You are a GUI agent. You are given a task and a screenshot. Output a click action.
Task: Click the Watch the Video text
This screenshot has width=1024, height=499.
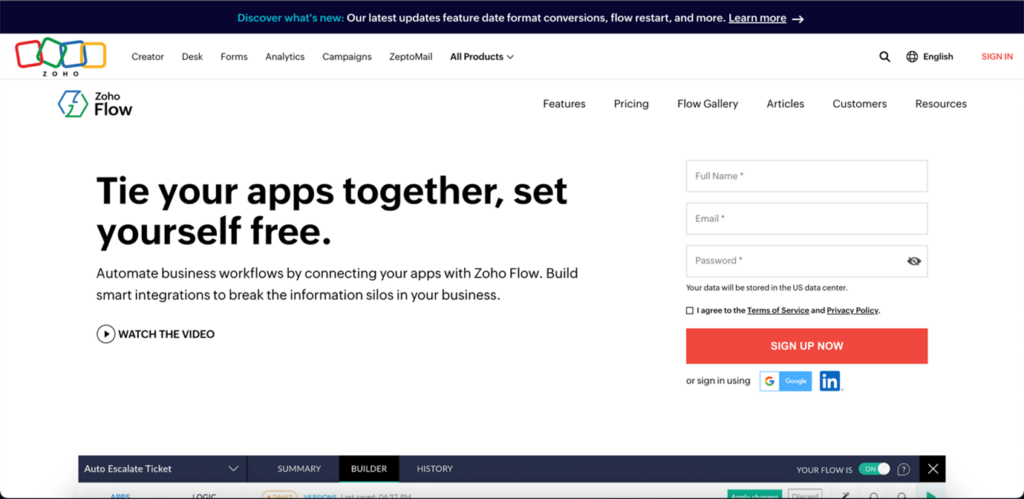click(166, 334)
